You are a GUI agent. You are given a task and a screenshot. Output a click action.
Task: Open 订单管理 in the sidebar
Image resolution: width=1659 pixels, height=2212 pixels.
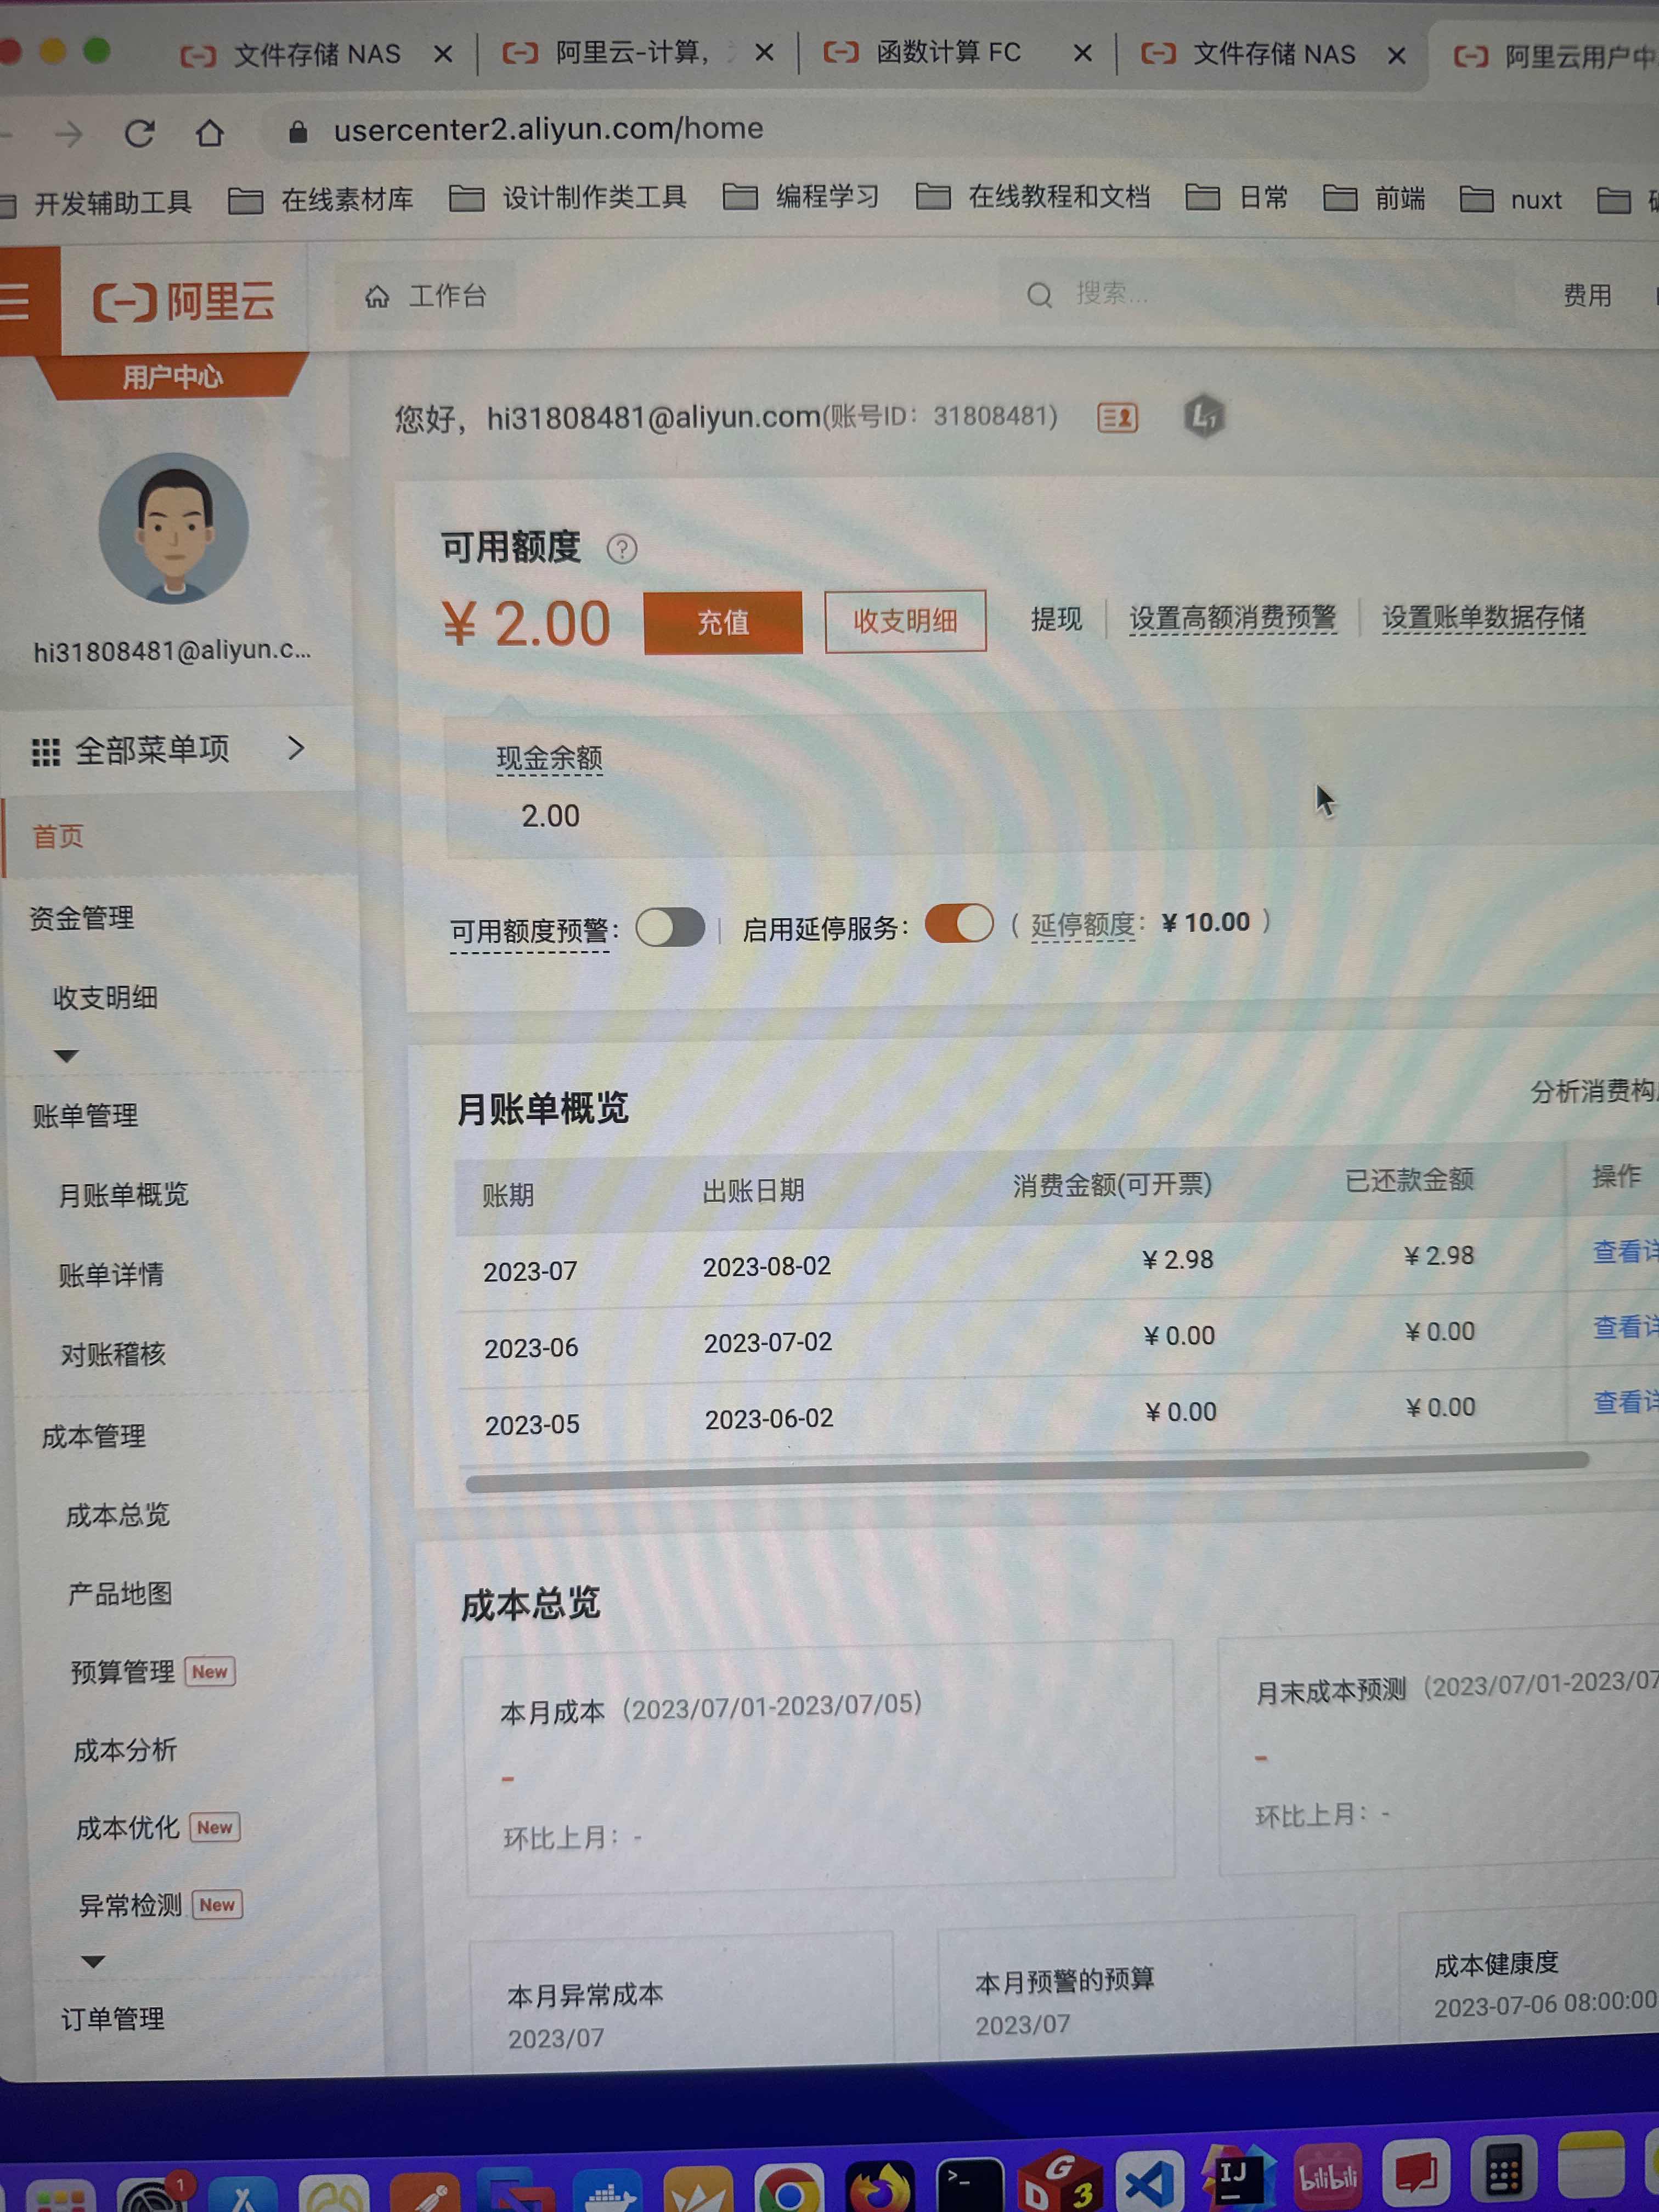click(113, 2019)
